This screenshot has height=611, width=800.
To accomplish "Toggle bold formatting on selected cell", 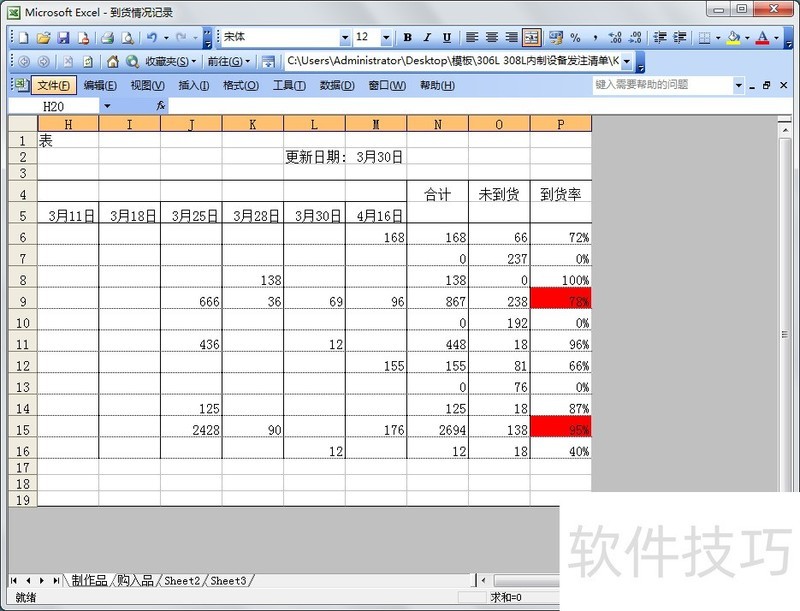I will coord(407,37).
